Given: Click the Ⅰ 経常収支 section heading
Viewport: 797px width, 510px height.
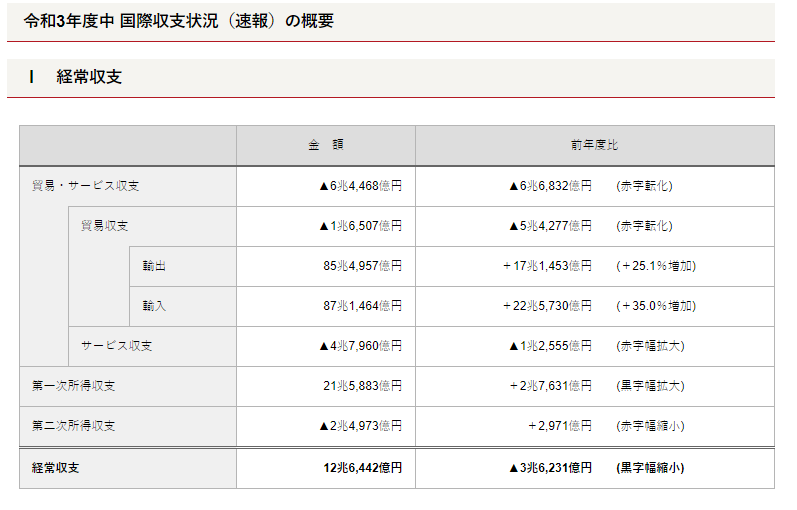Looking at the screenshot, I should pyautogui.click(x=76, y=77).
